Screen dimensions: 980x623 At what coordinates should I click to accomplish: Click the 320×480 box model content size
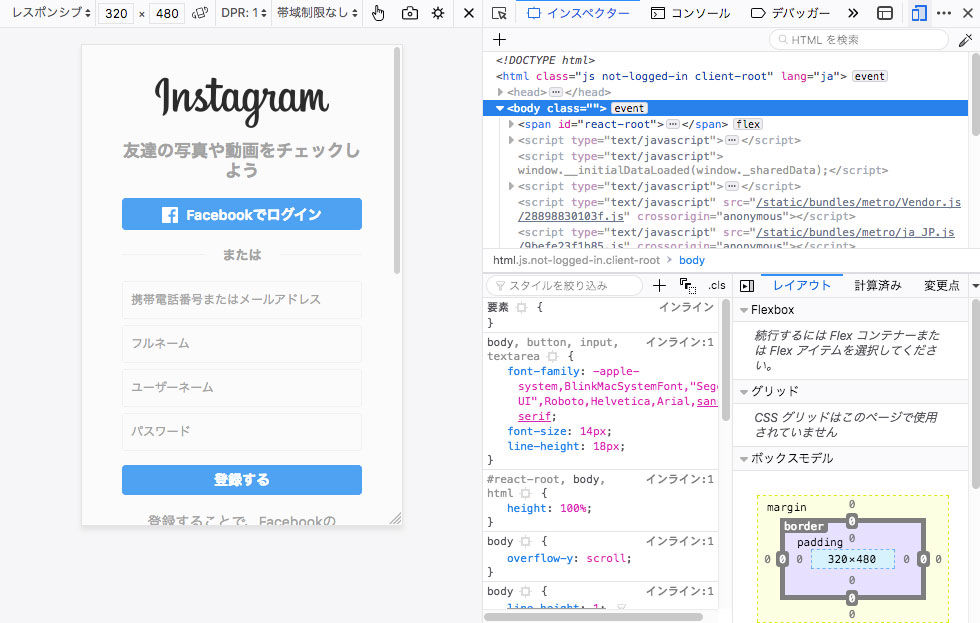(852, 559)
